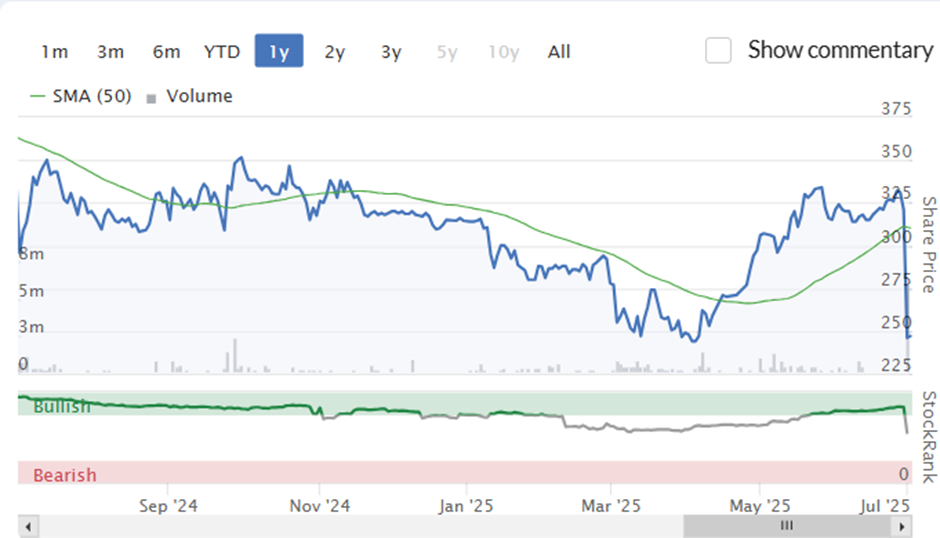The width and height of the screenshot is (940, 538).
Task: Select the 3y time range
Action: coord(391,52)
